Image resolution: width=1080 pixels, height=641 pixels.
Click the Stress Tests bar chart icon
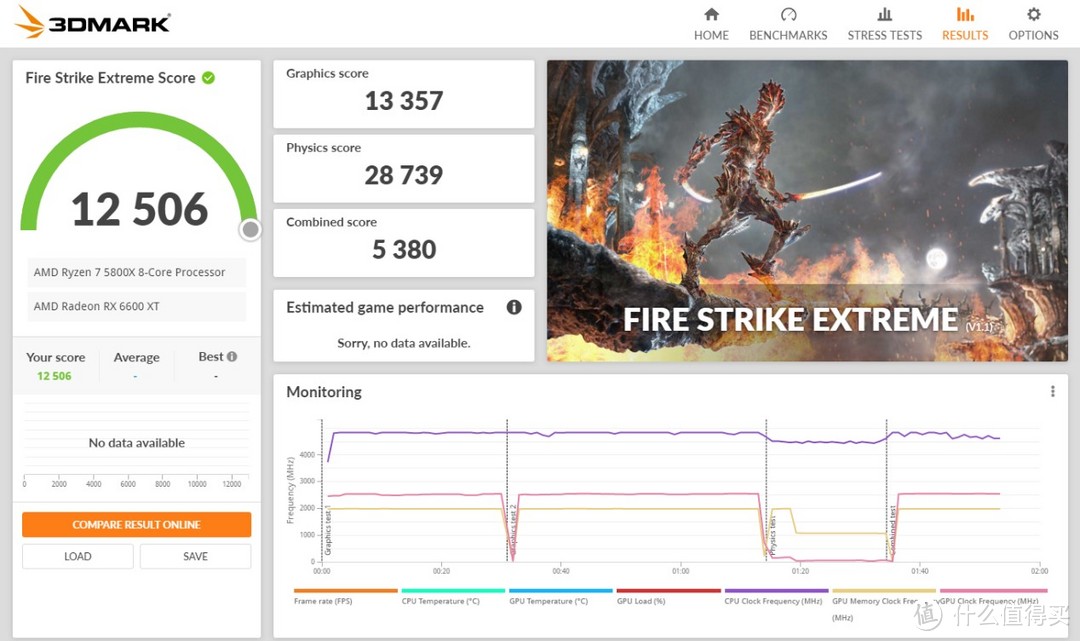(884, 14)
